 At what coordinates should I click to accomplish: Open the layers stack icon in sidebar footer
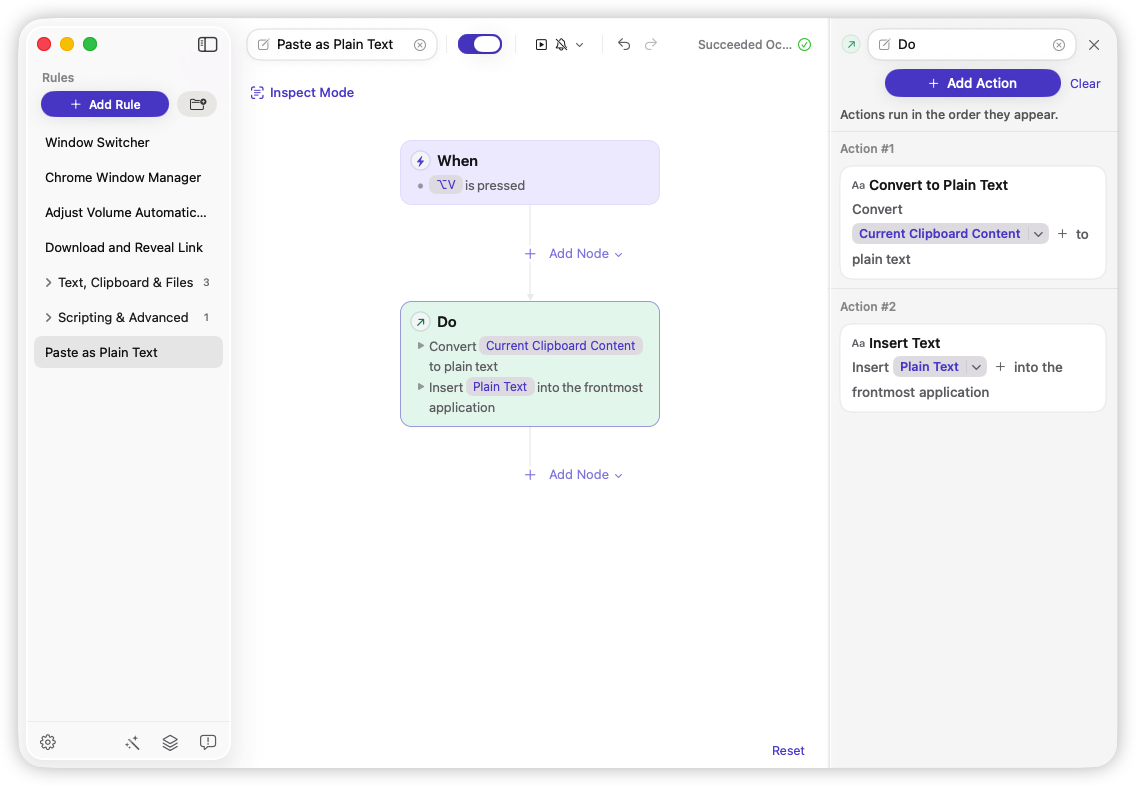(170, 743)
